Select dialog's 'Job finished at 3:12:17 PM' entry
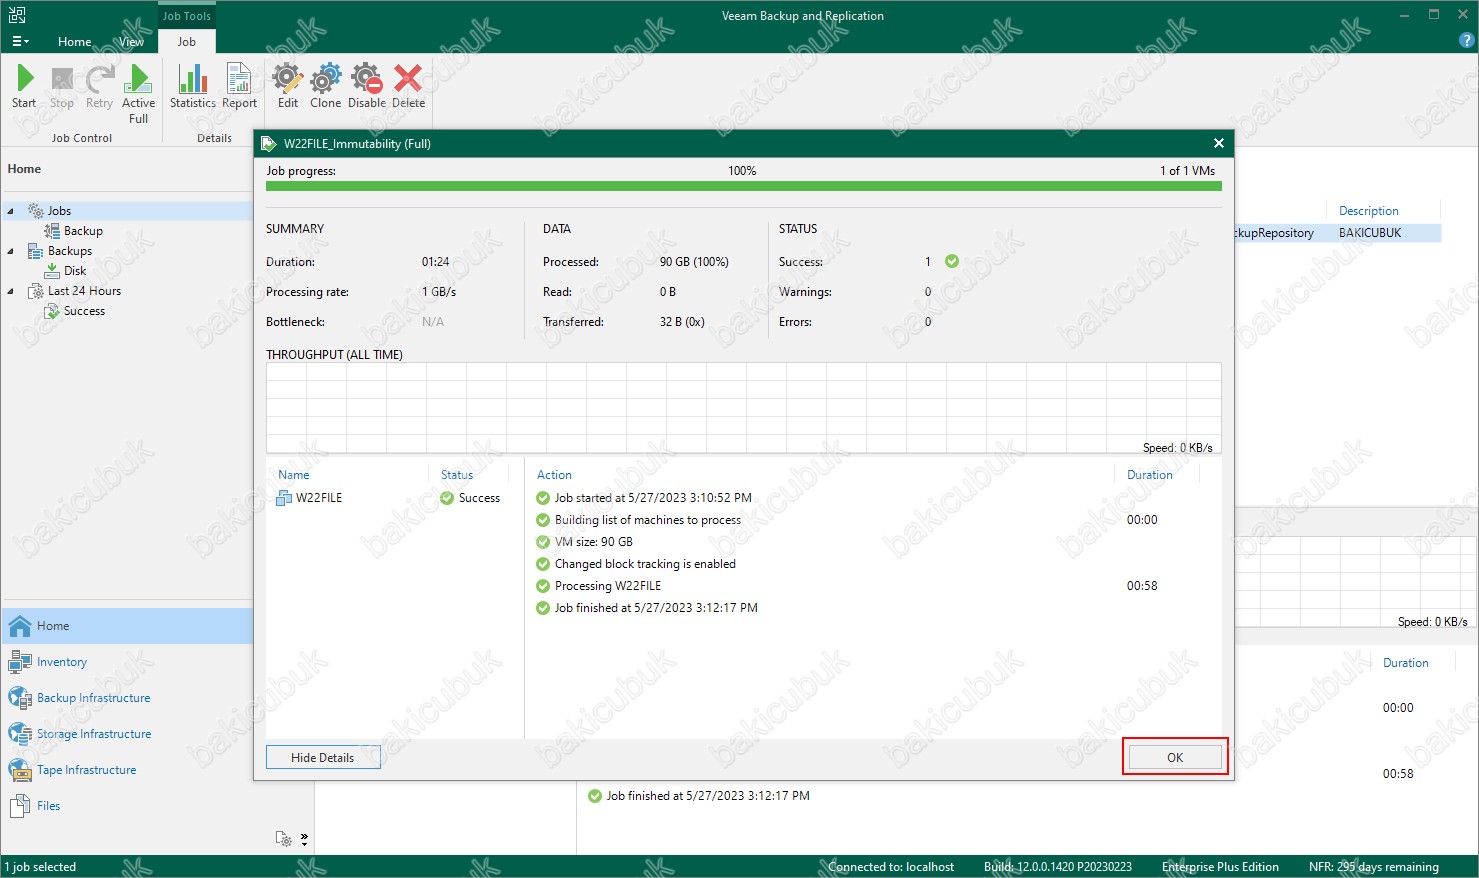Screen dimensions: 1479x878 (x=656, y=608)
